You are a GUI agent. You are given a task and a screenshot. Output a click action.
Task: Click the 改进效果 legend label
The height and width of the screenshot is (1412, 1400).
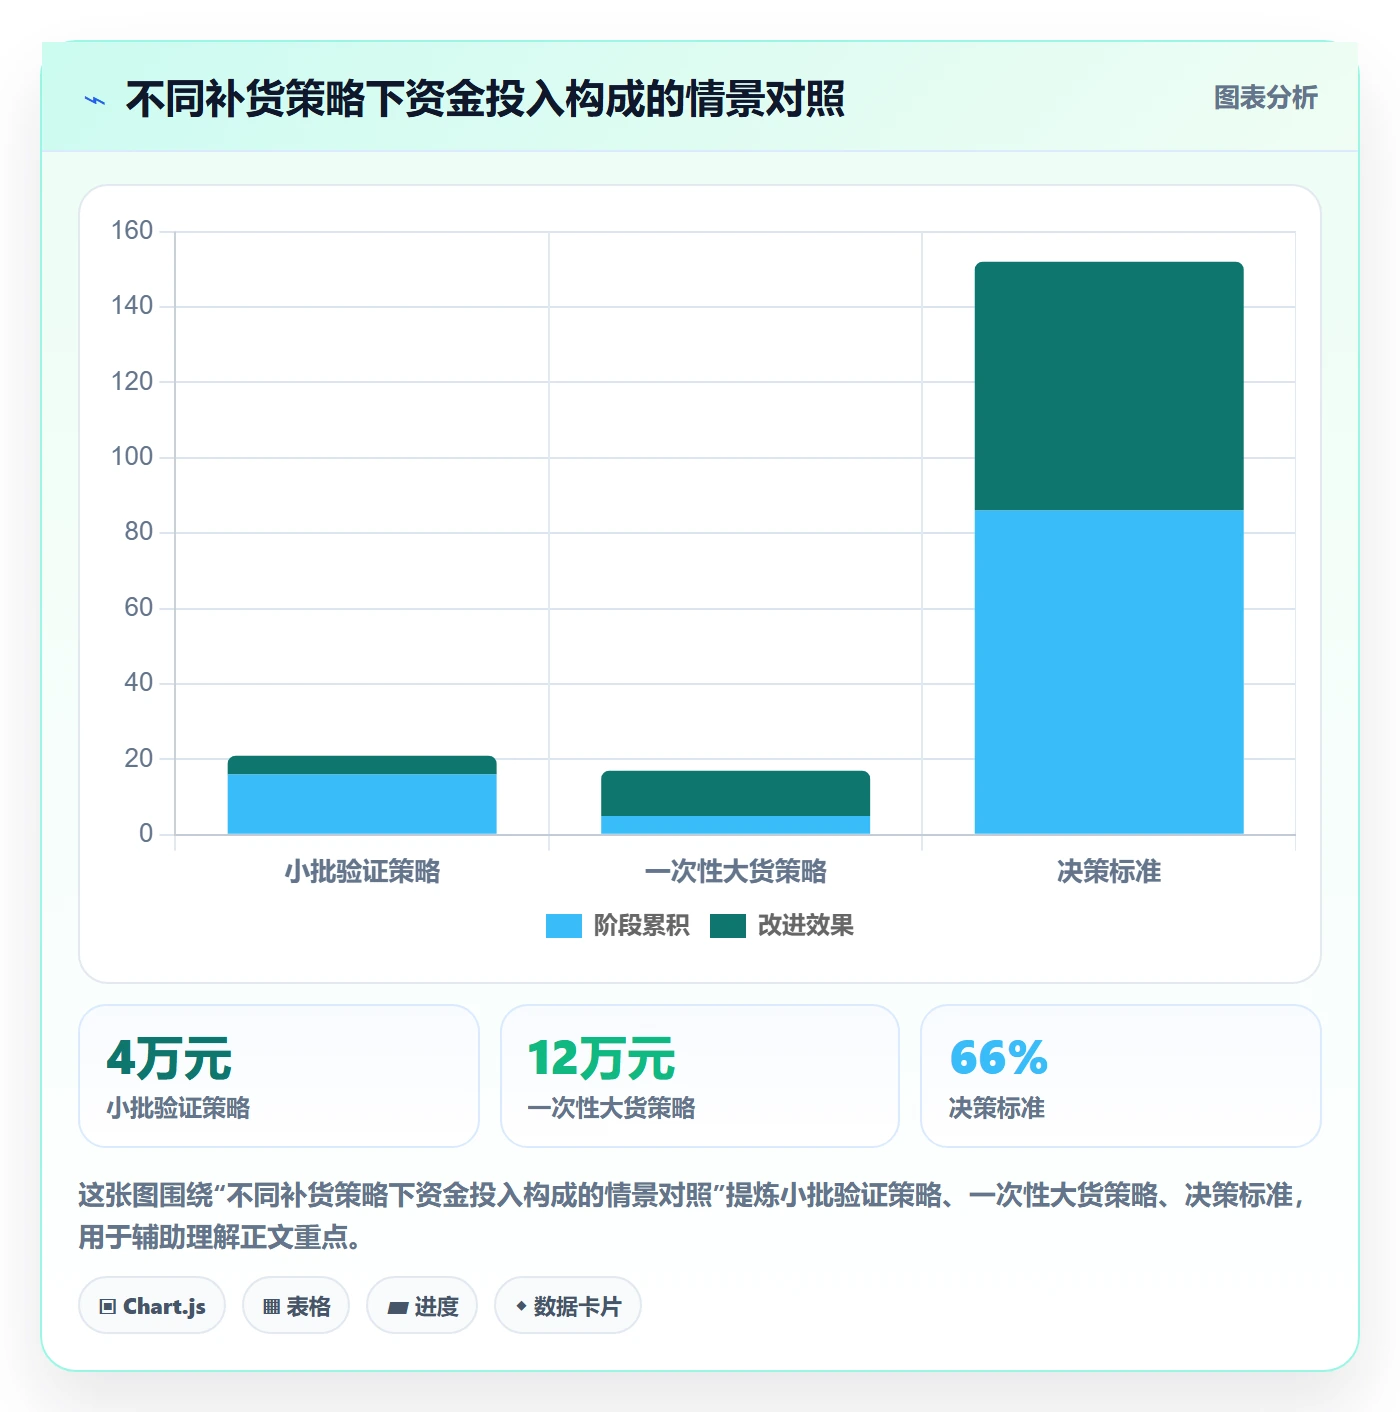pyautogui.click(x=806, y=926)
